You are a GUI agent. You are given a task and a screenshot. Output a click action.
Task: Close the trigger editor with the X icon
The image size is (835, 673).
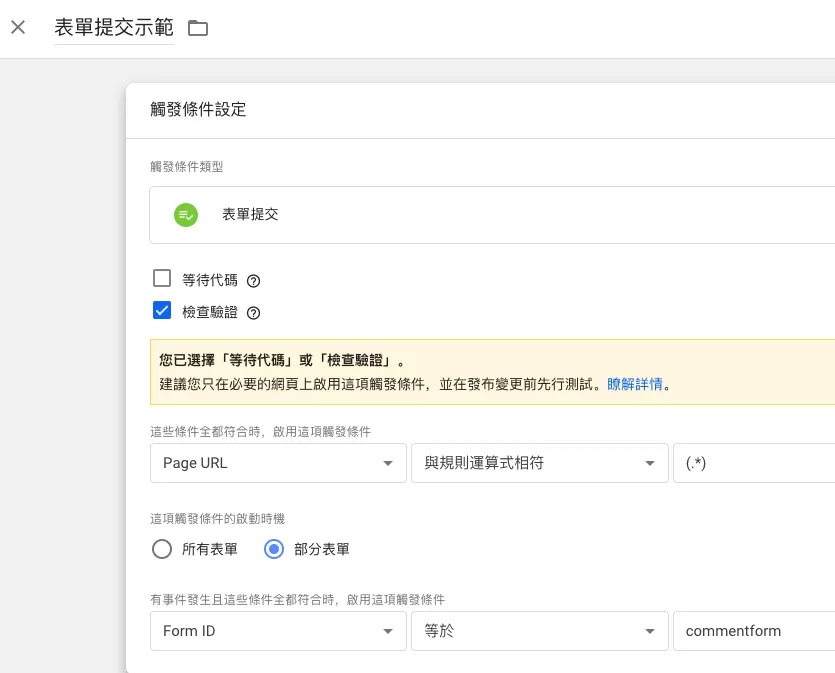pyautogui.click(x=18, y=27)
